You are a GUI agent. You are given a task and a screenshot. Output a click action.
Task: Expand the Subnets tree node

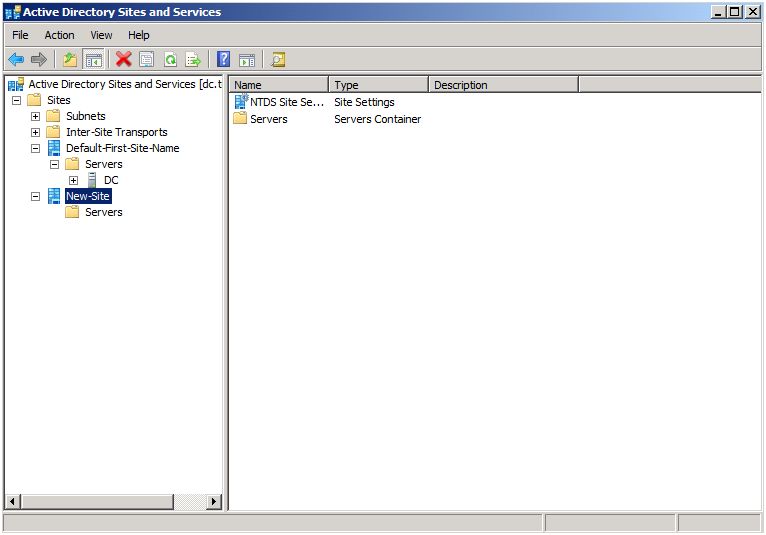tap(35, 116)
